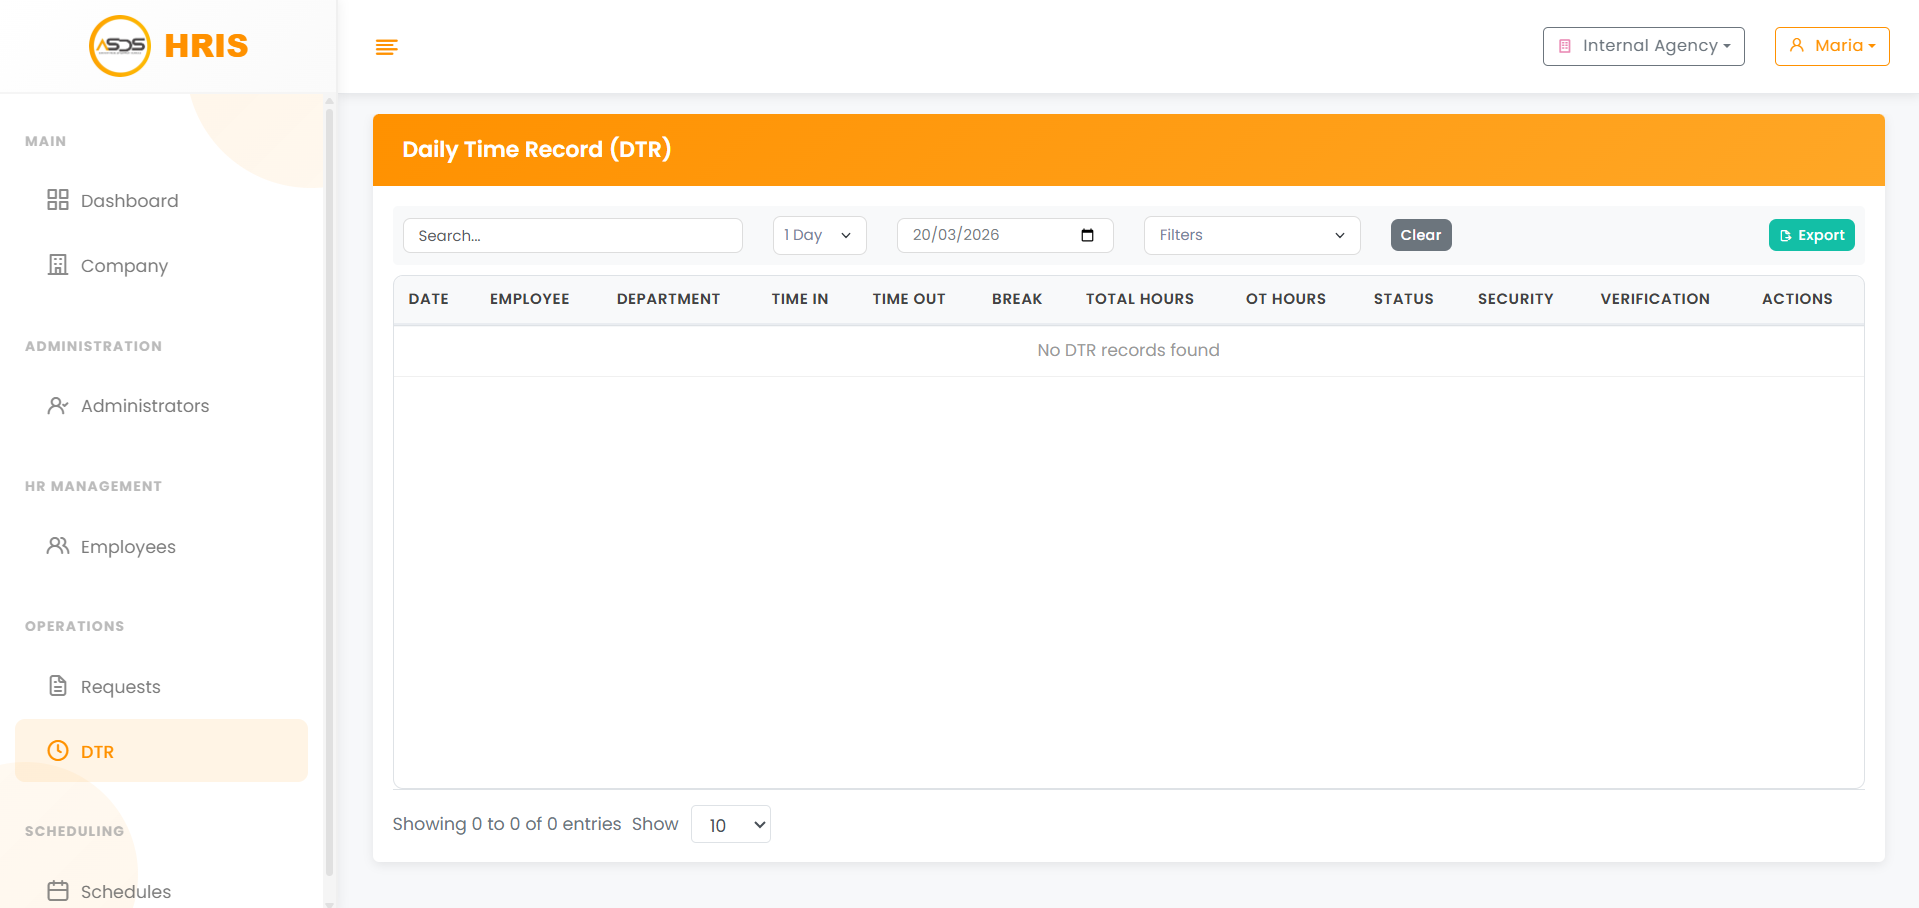This screenshot has width=1919, height=908.
Task: Open the Schedules page in sidebar
Action: point(125,891)
